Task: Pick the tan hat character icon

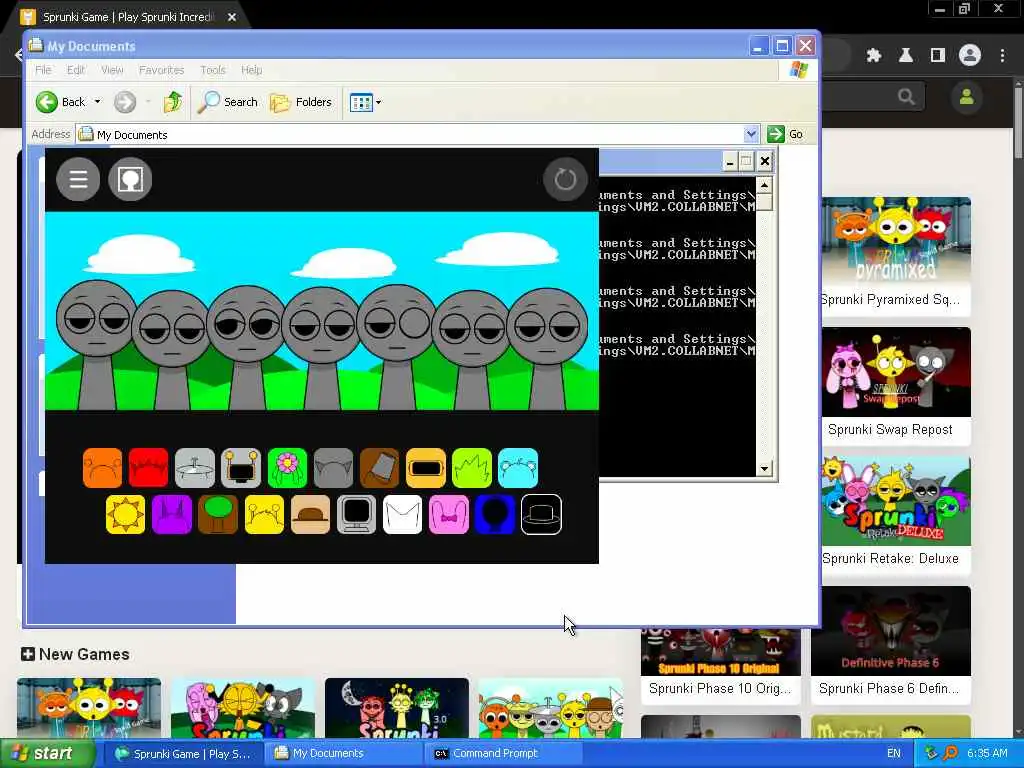Action: point(310,515)
